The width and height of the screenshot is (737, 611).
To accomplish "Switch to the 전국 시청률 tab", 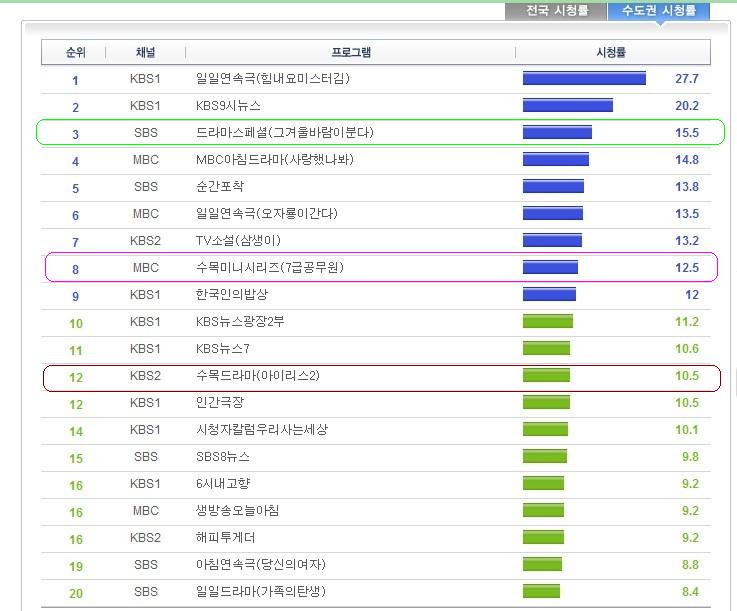I will click(556, 11).
